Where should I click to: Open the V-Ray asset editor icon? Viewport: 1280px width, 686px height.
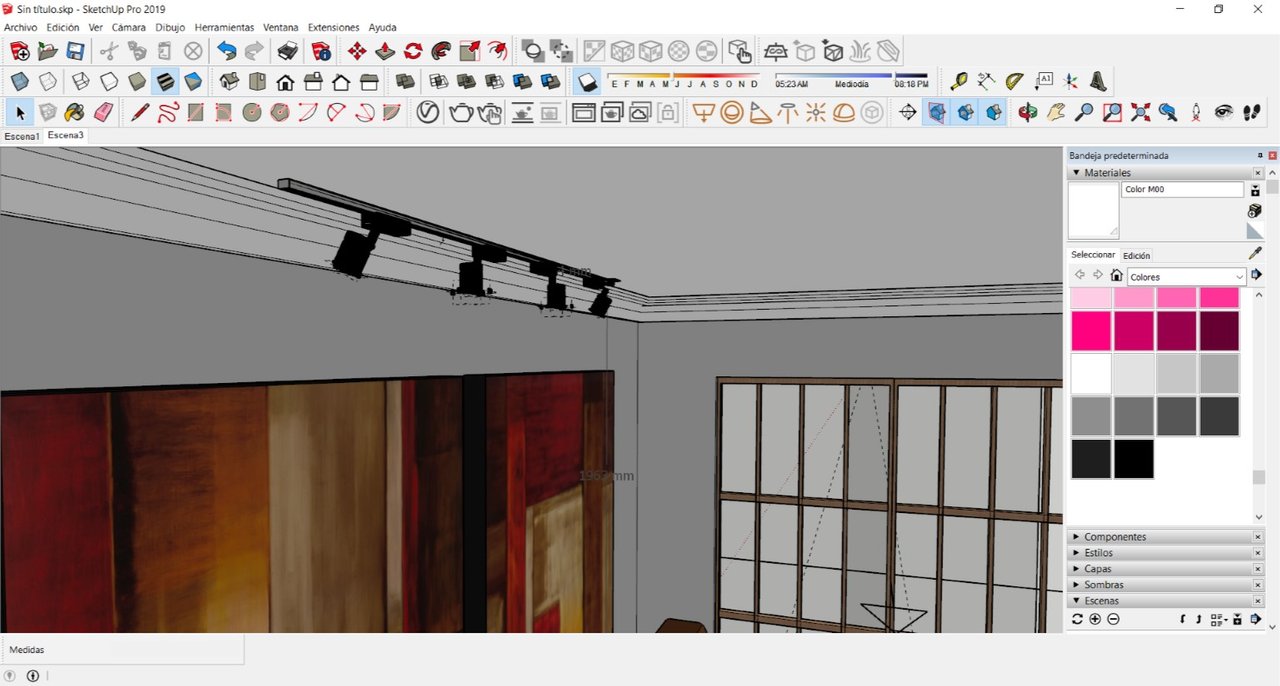point(427,113)
